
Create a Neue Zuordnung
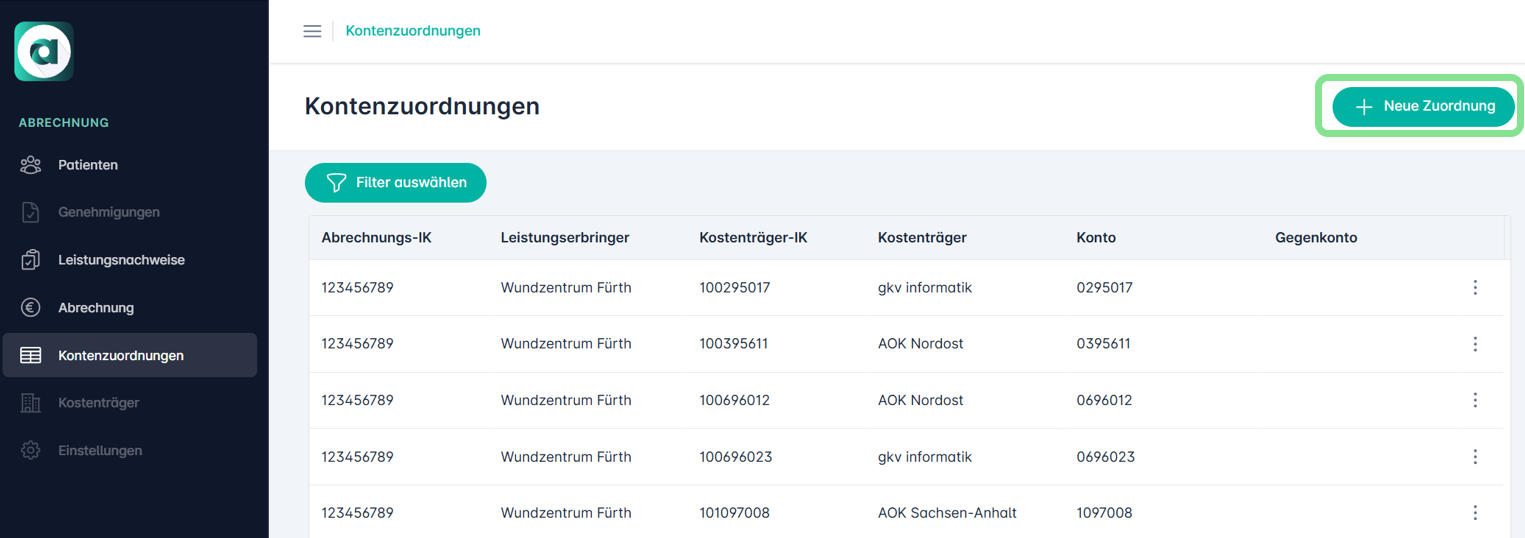tap(1423, 106)
